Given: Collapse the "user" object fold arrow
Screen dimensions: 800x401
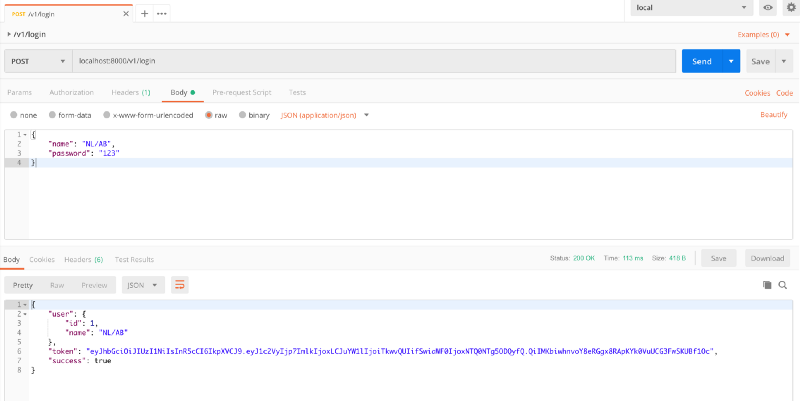Looking at the screenshot, I should click(25, 314).
